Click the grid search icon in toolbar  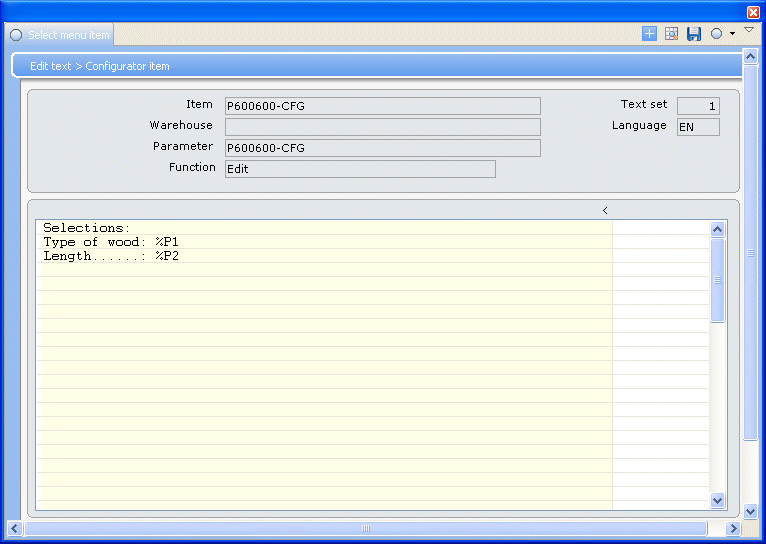671,34
